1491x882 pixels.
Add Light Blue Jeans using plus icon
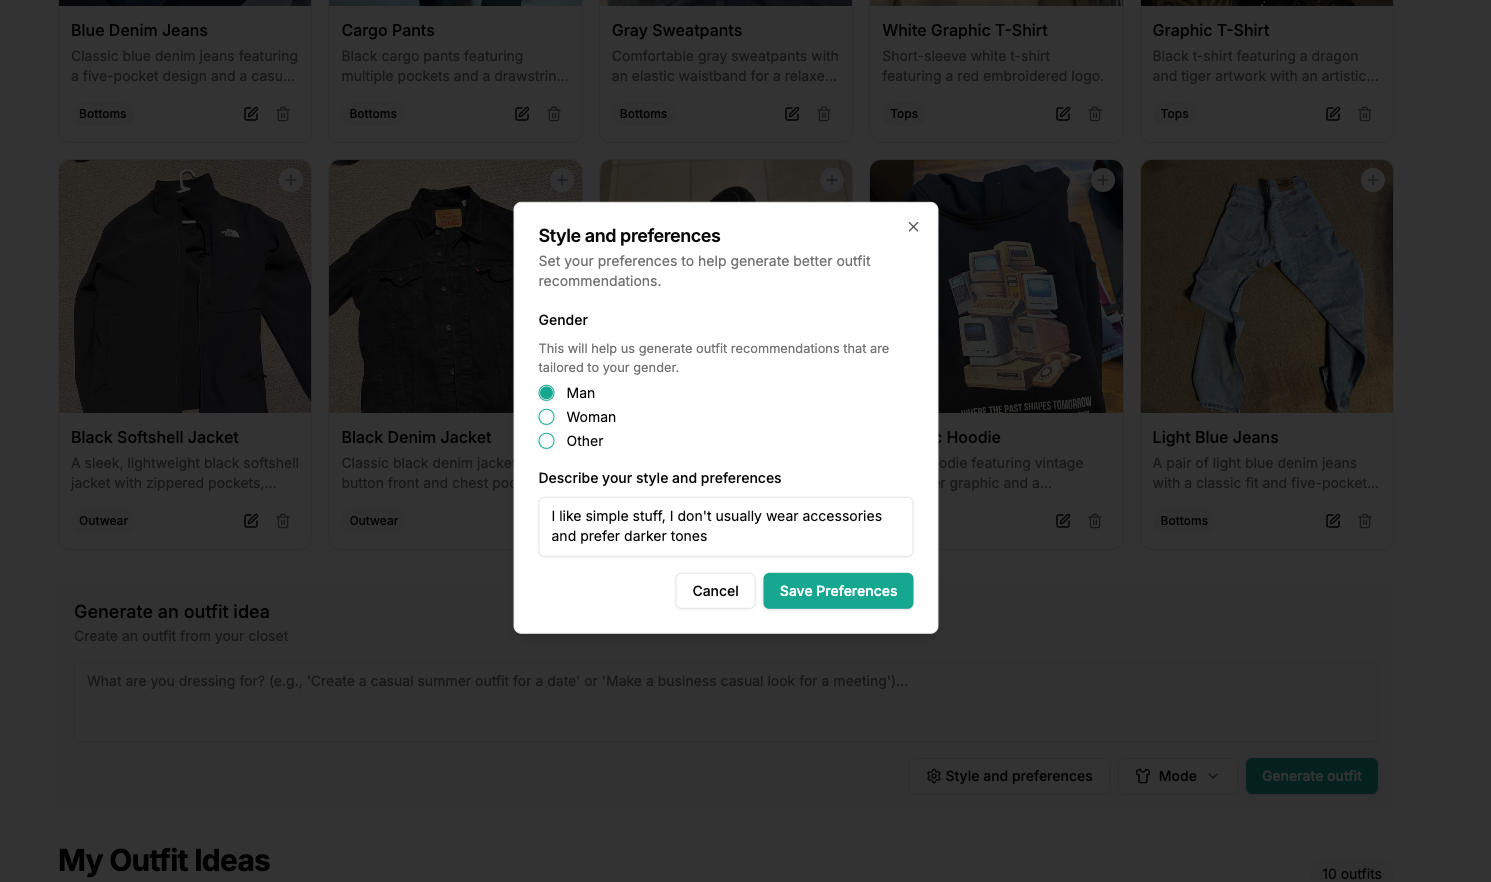pos(1373,180)
